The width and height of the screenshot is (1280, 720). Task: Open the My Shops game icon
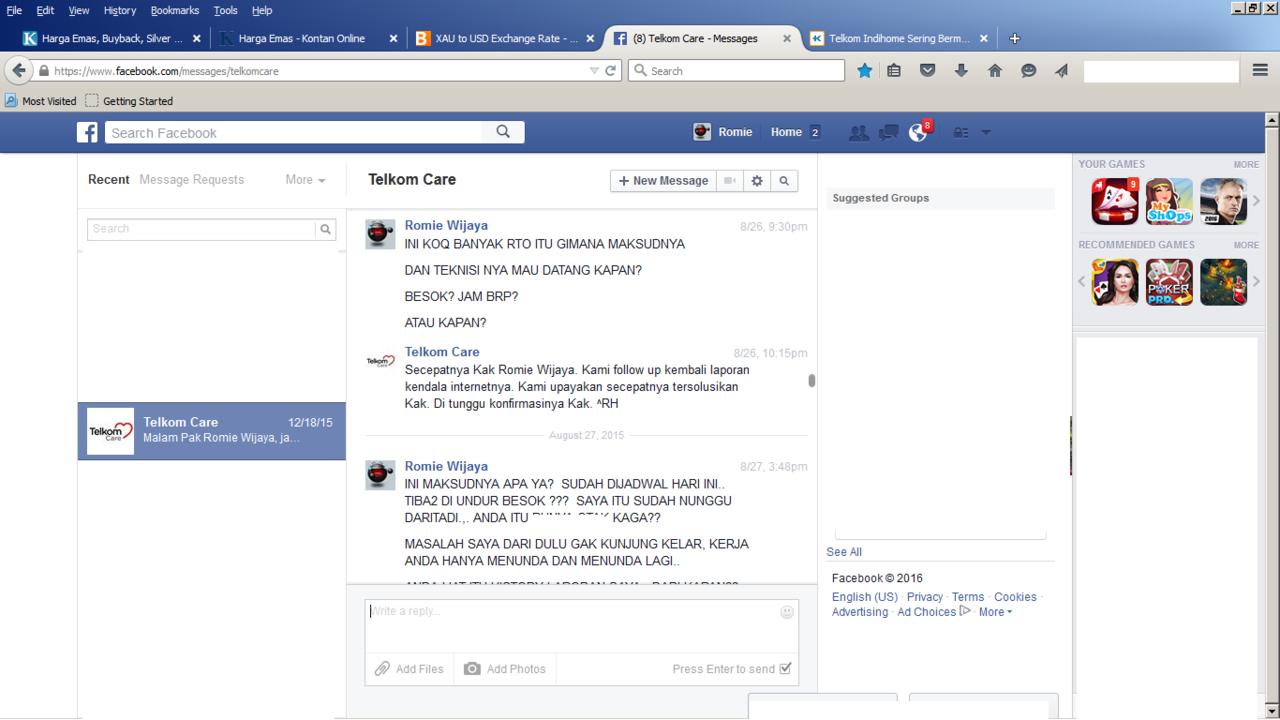point(1169,202)
